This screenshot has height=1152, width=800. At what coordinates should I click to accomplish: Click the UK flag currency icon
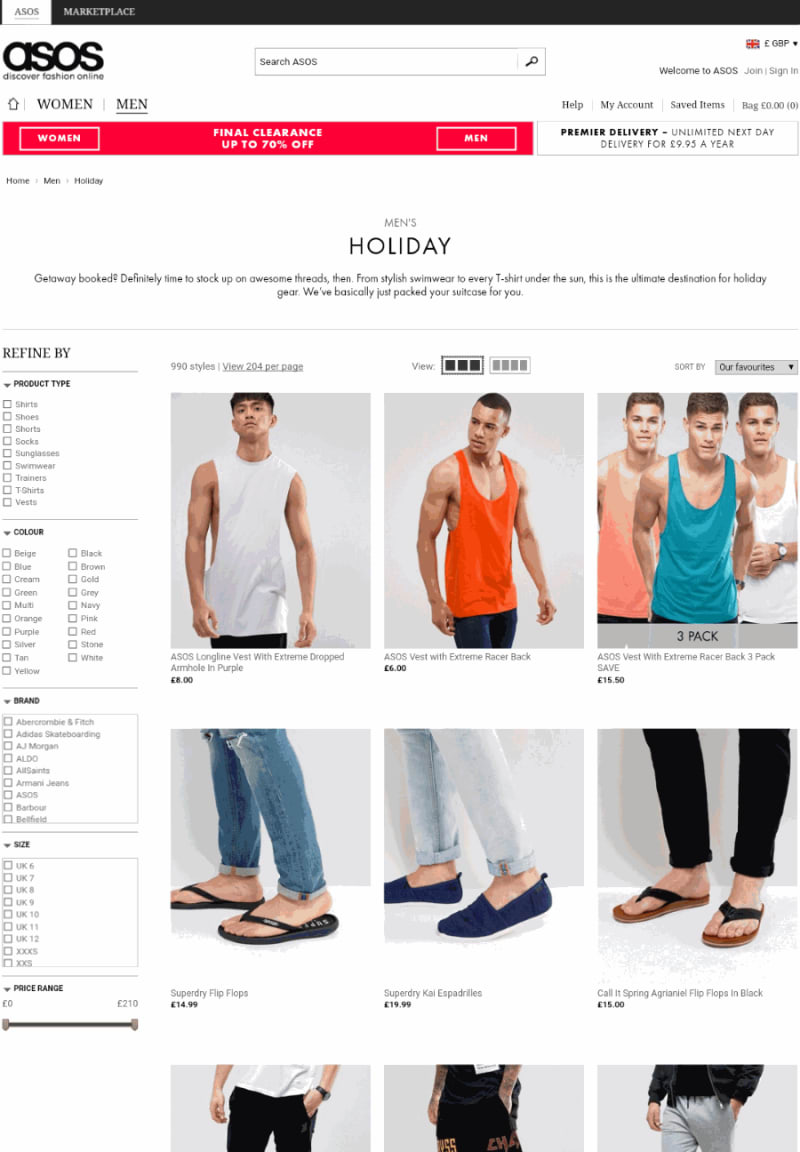(x=753, y=44)
